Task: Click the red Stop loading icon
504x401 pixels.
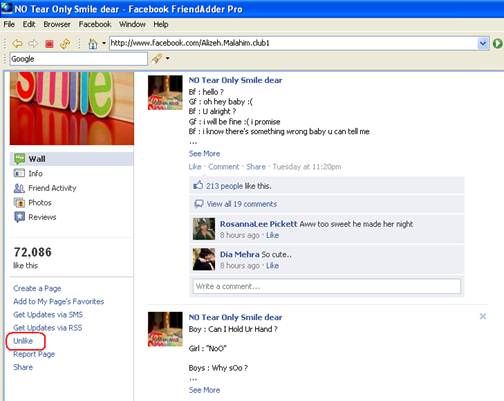Action: coord(49,44)
